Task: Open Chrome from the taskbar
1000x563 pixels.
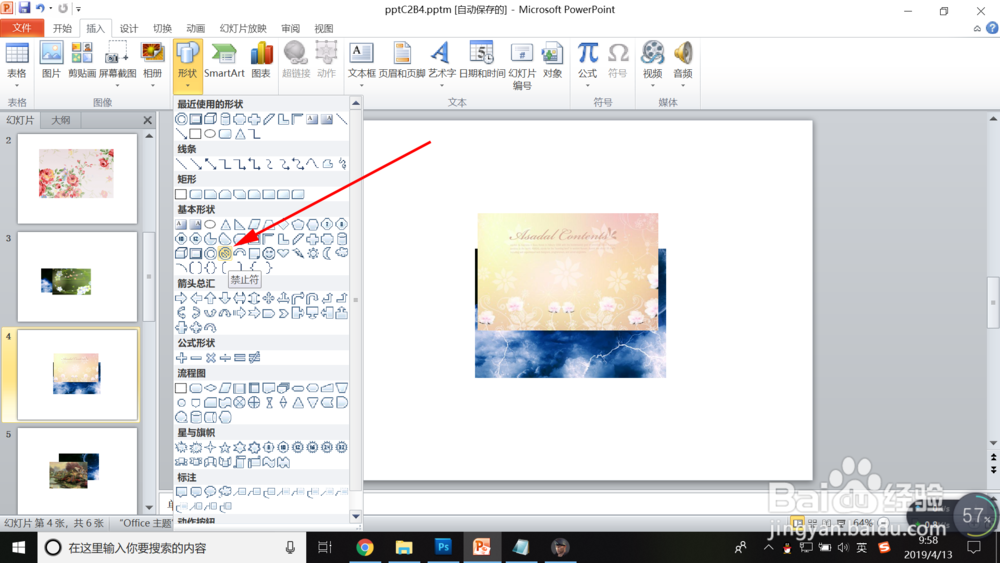Action: tap(365, 547)
